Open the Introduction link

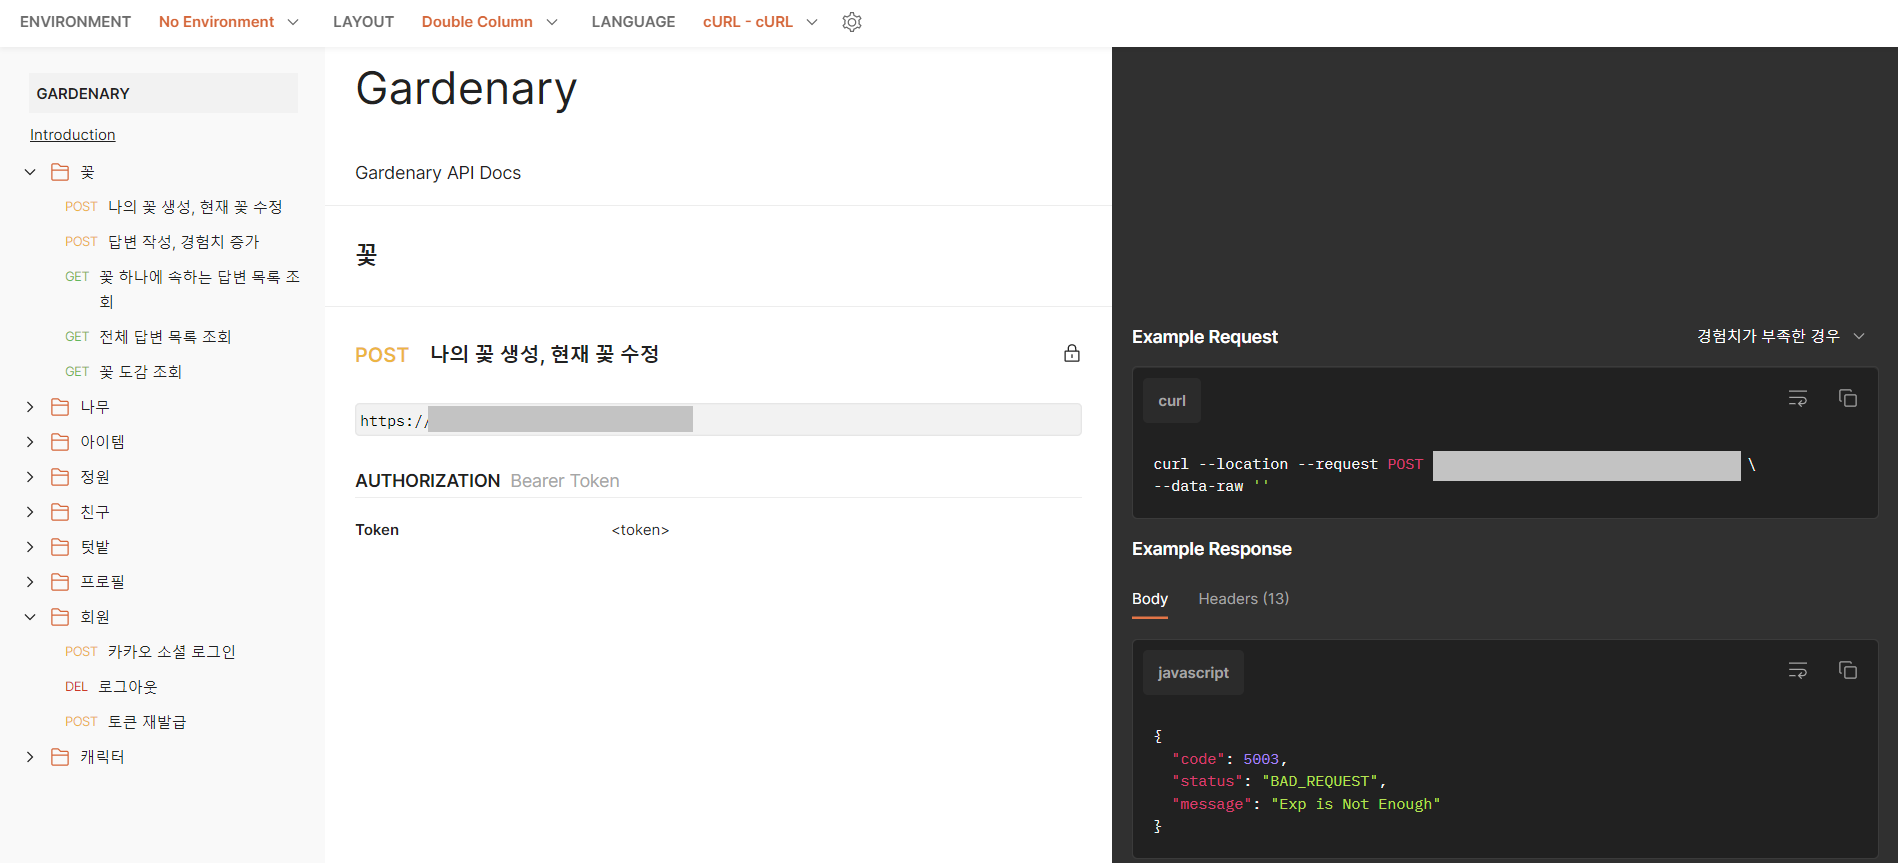click(72, 135)
